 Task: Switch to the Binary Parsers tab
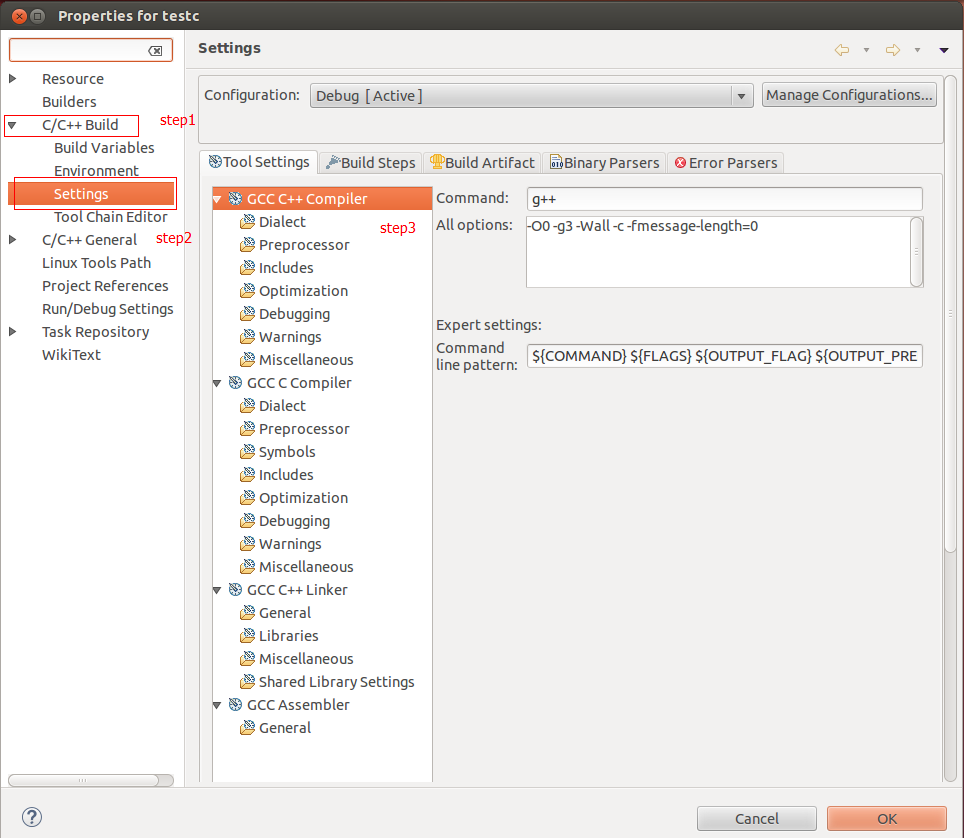pyautogui.click(x=604, y=163)
